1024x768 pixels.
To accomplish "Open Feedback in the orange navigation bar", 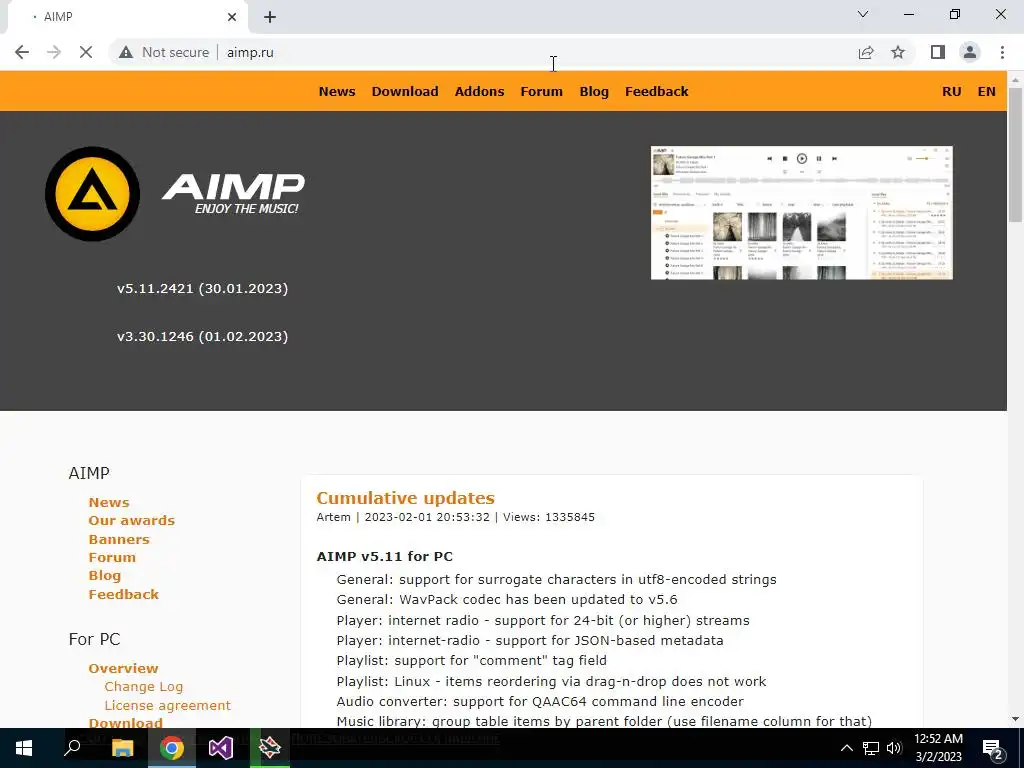I will pos(656,91).
